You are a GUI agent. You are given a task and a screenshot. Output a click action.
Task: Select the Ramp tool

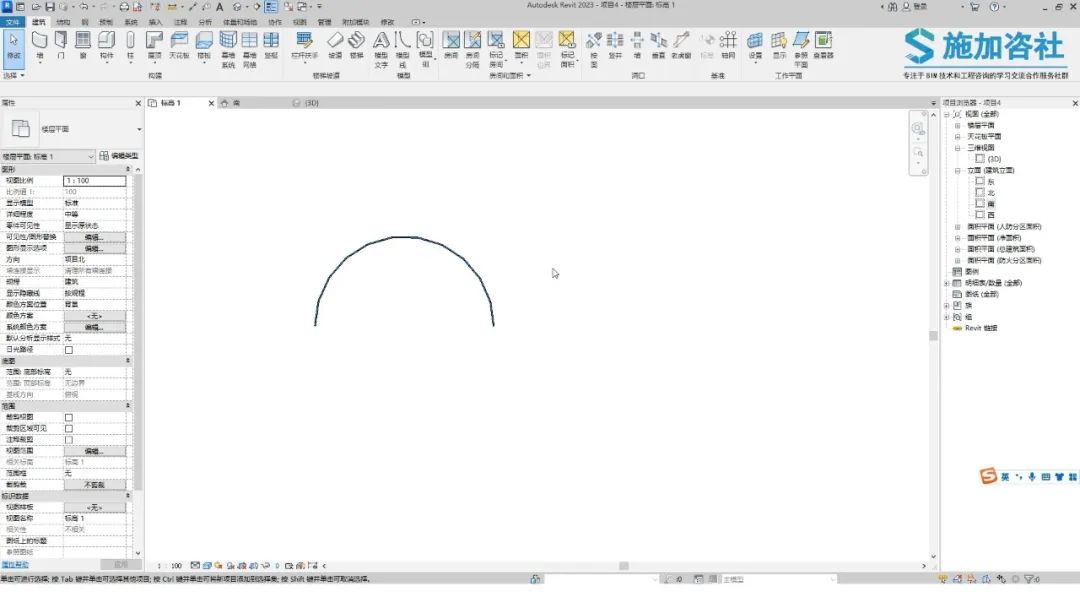335,45
